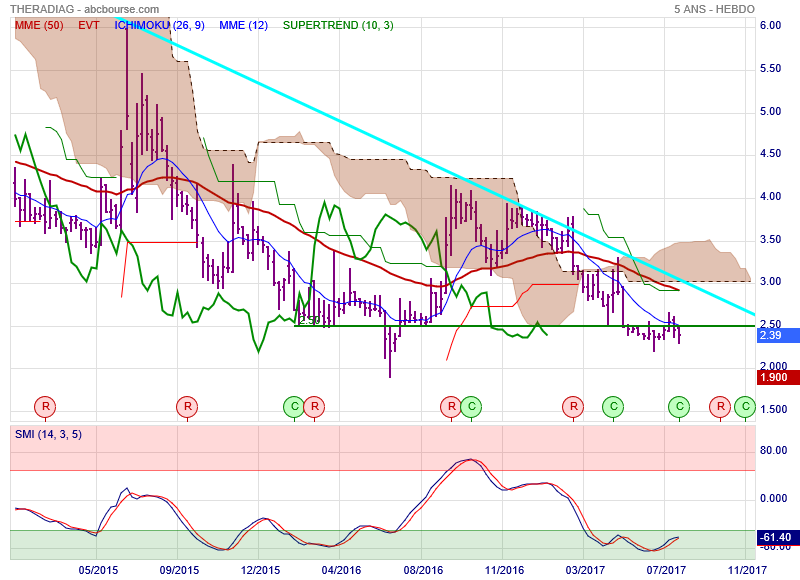Click the leftmost red R event marker
This screenshot has height=580, width=800.
(46, 406)
